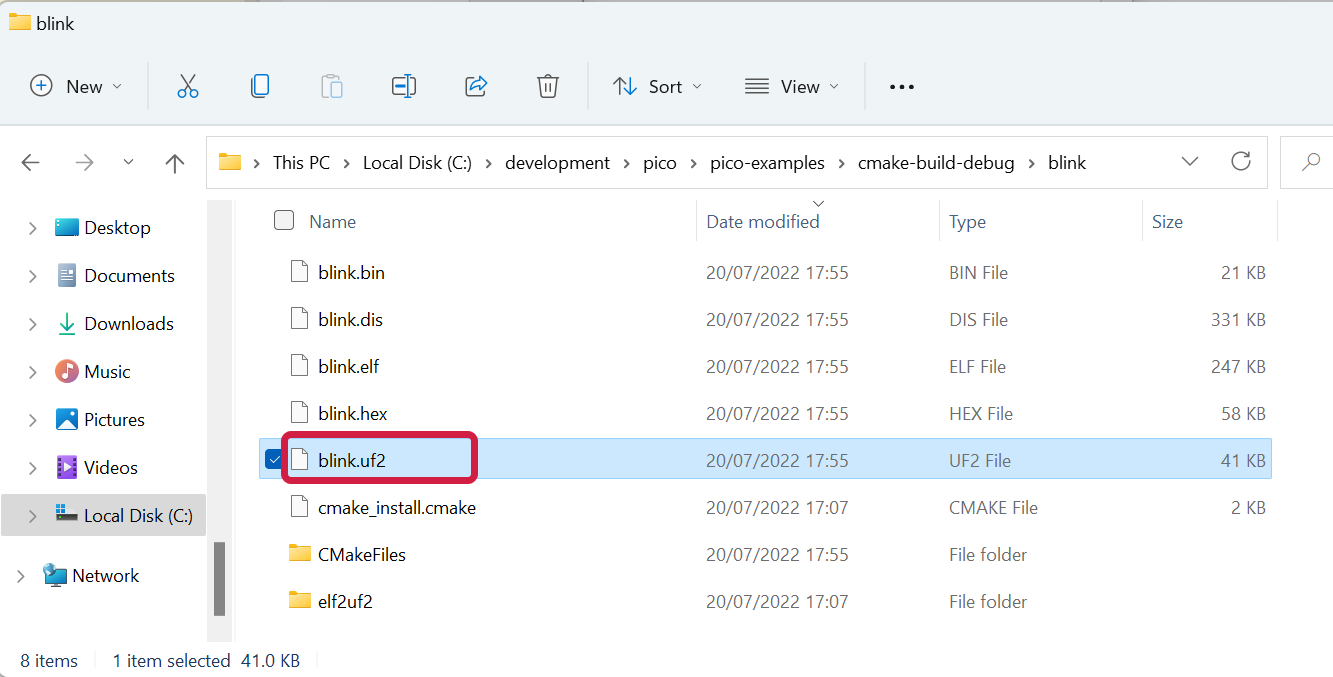Expand the Videos tree node

32,468
